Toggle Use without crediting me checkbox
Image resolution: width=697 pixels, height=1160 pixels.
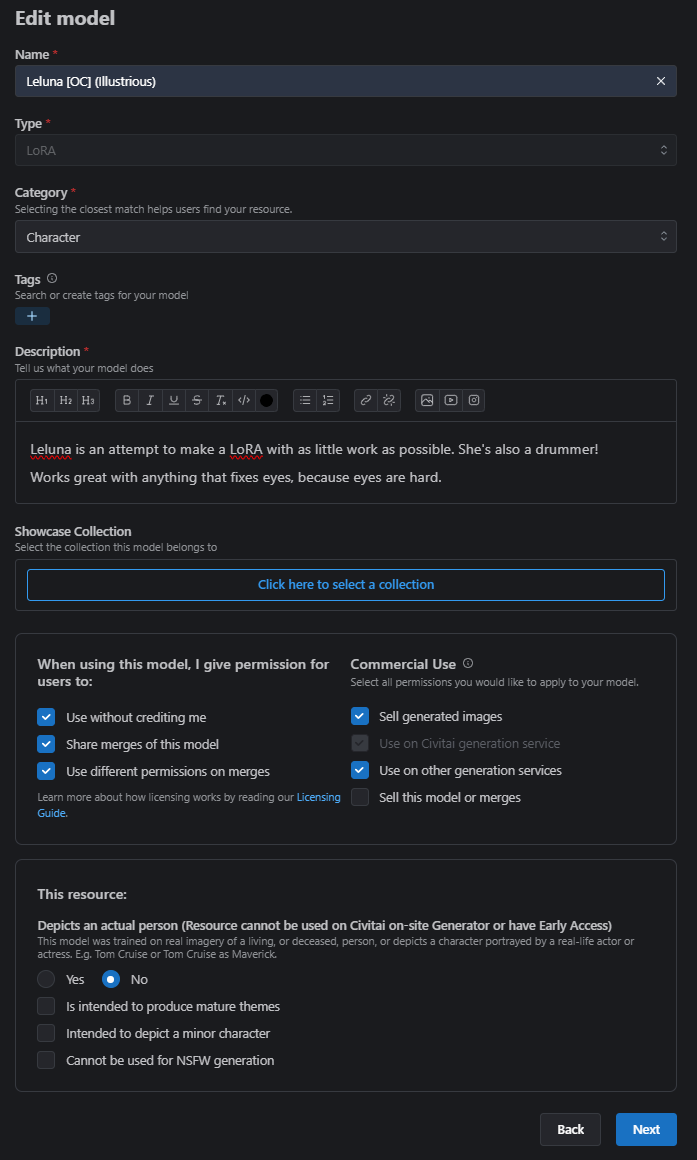[46, 717]
